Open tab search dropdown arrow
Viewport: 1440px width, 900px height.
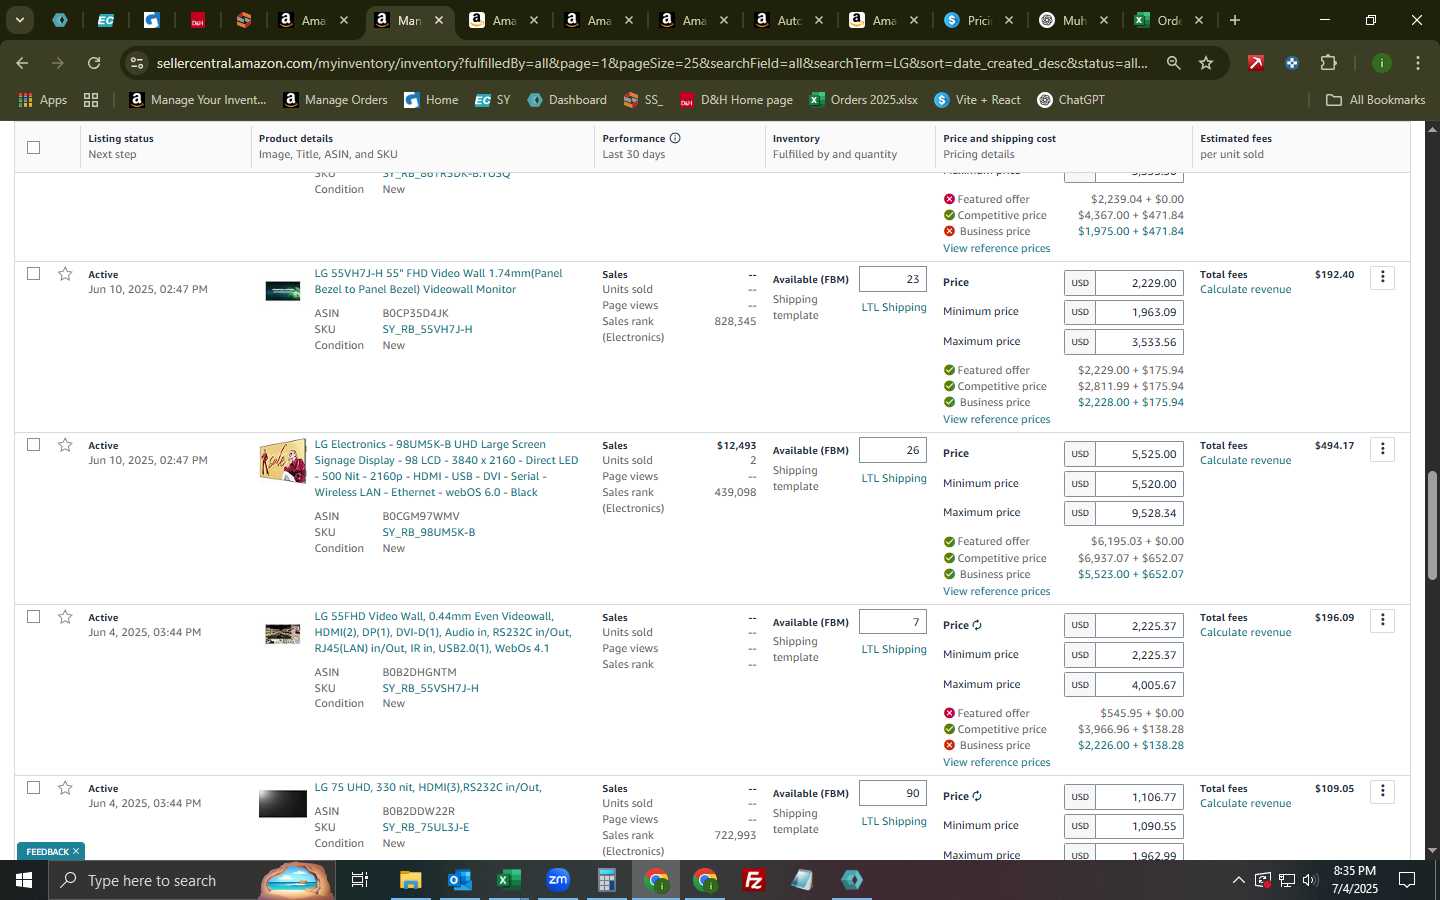pos(19,20)
